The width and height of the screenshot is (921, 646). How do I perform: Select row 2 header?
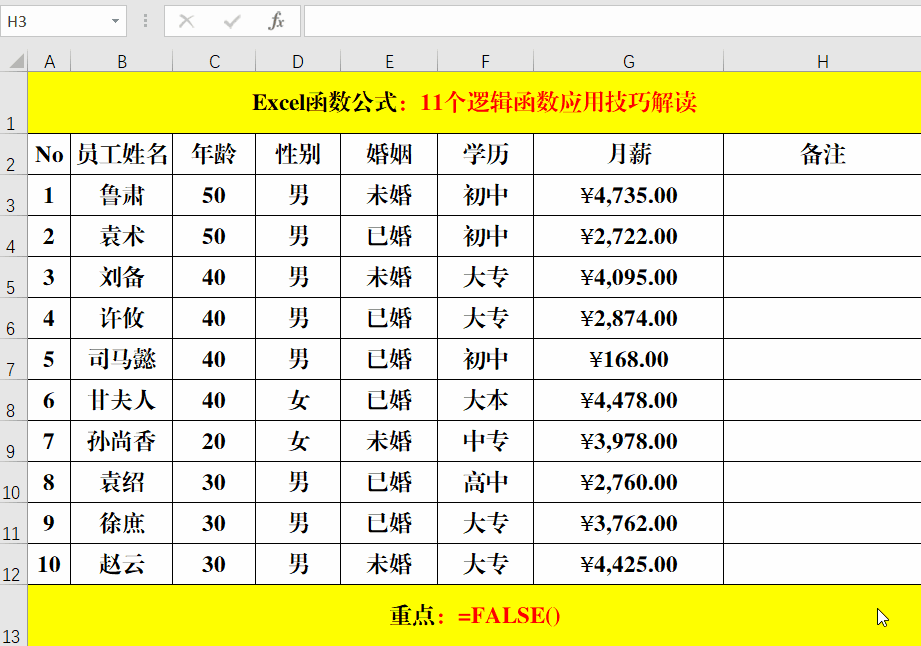pos(14,154)
